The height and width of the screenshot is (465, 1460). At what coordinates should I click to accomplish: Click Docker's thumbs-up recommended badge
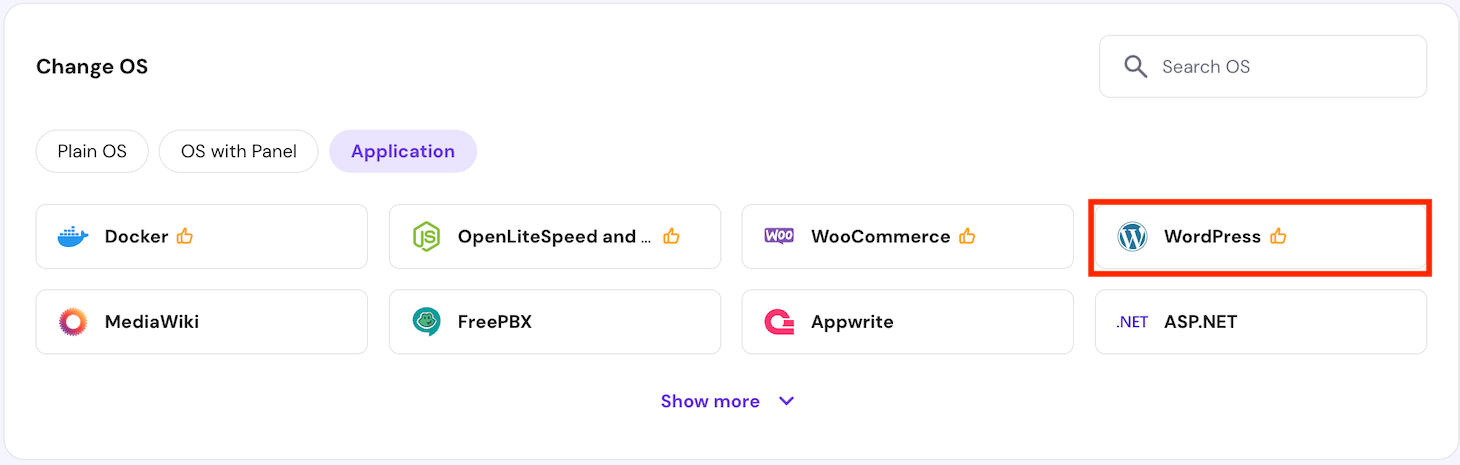click(185, 237)
